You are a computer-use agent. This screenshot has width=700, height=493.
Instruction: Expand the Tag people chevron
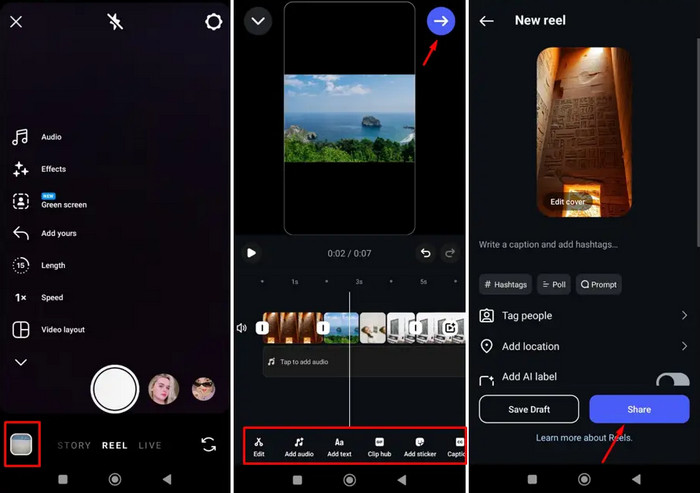pyautogui.click(x=684, y=316)
